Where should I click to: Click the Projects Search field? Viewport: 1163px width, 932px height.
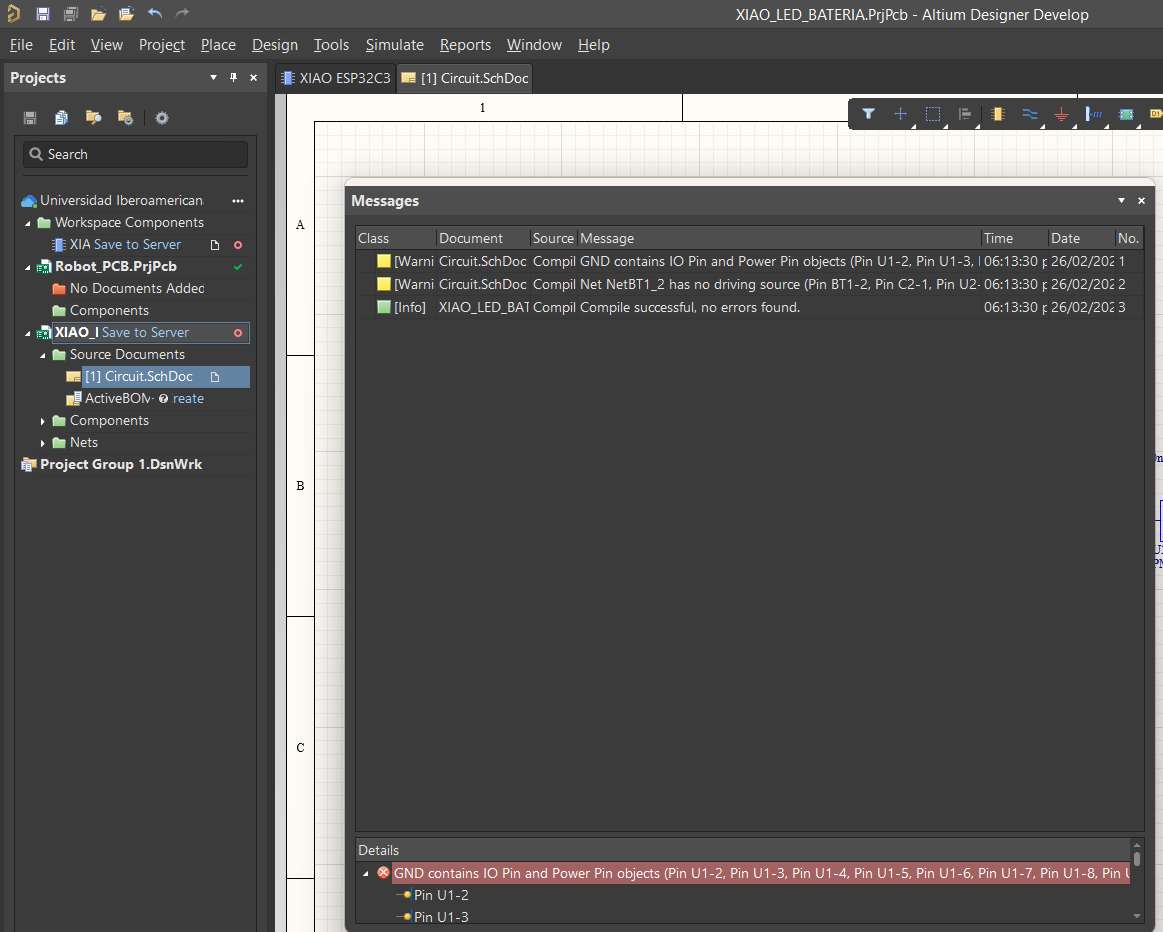click(x=136, y=154)
